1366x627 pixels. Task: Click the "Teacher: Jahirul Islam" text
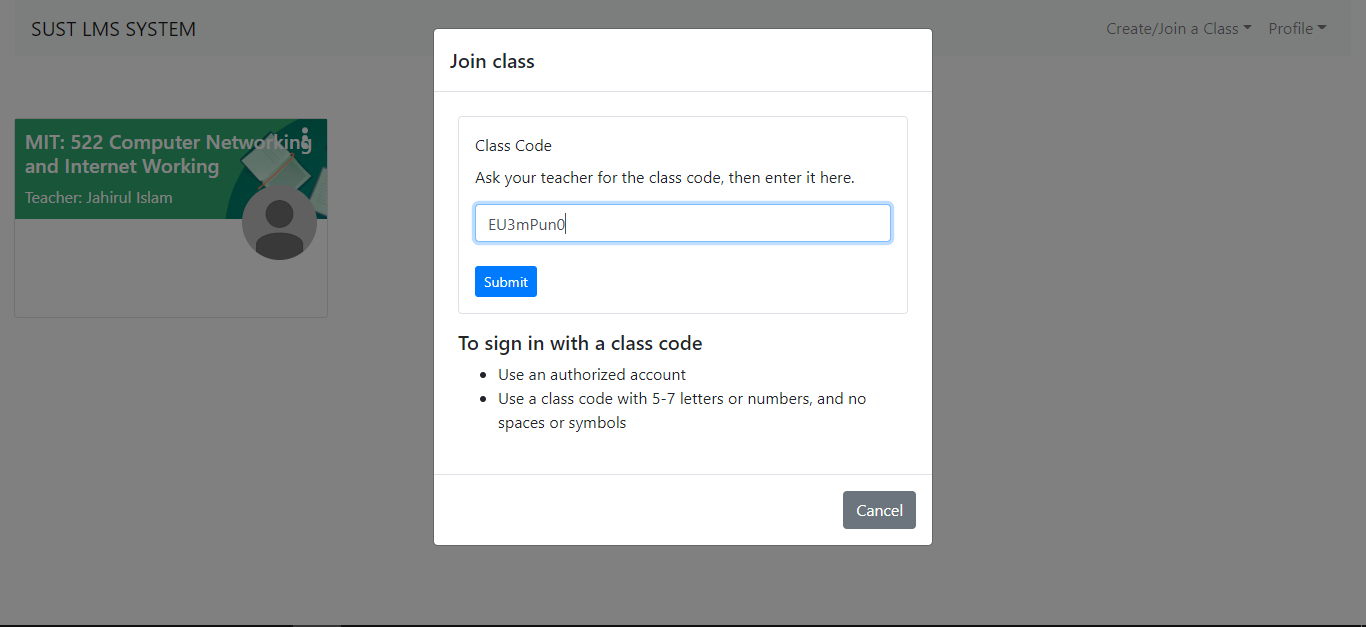(x=99, y=197)
